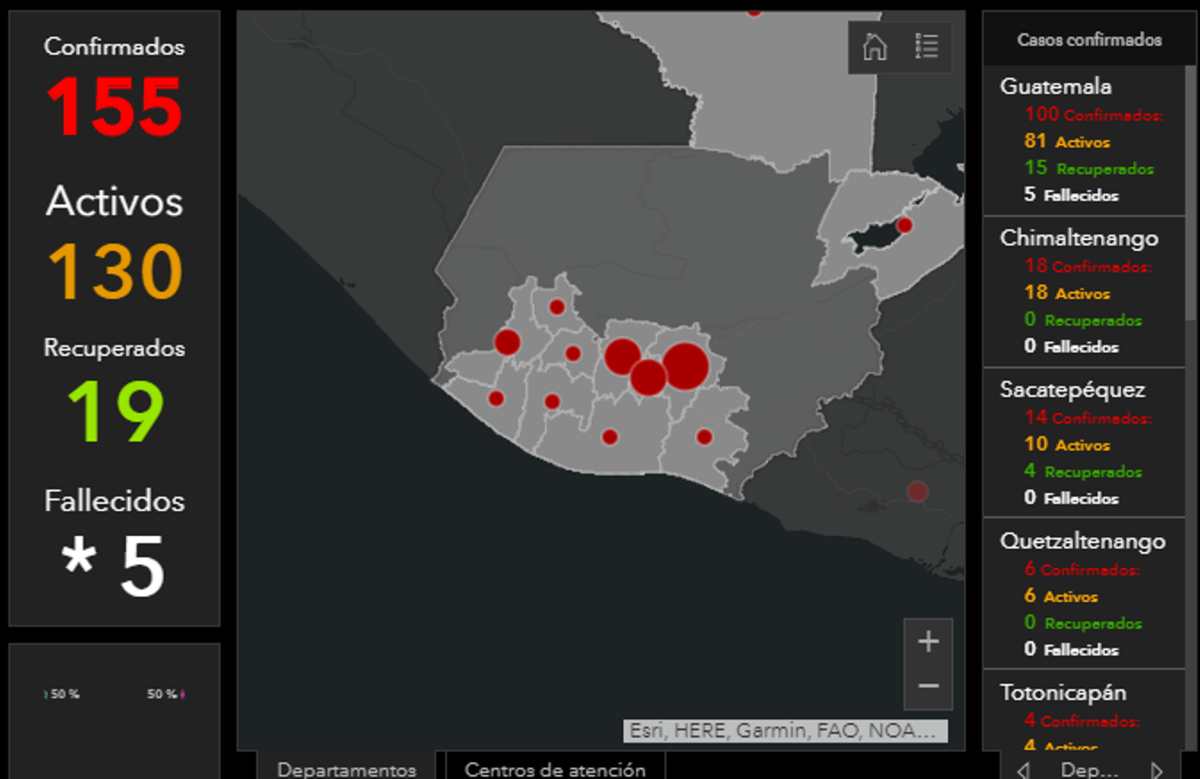Zoom in with the plus button

(x=928, y=641)
